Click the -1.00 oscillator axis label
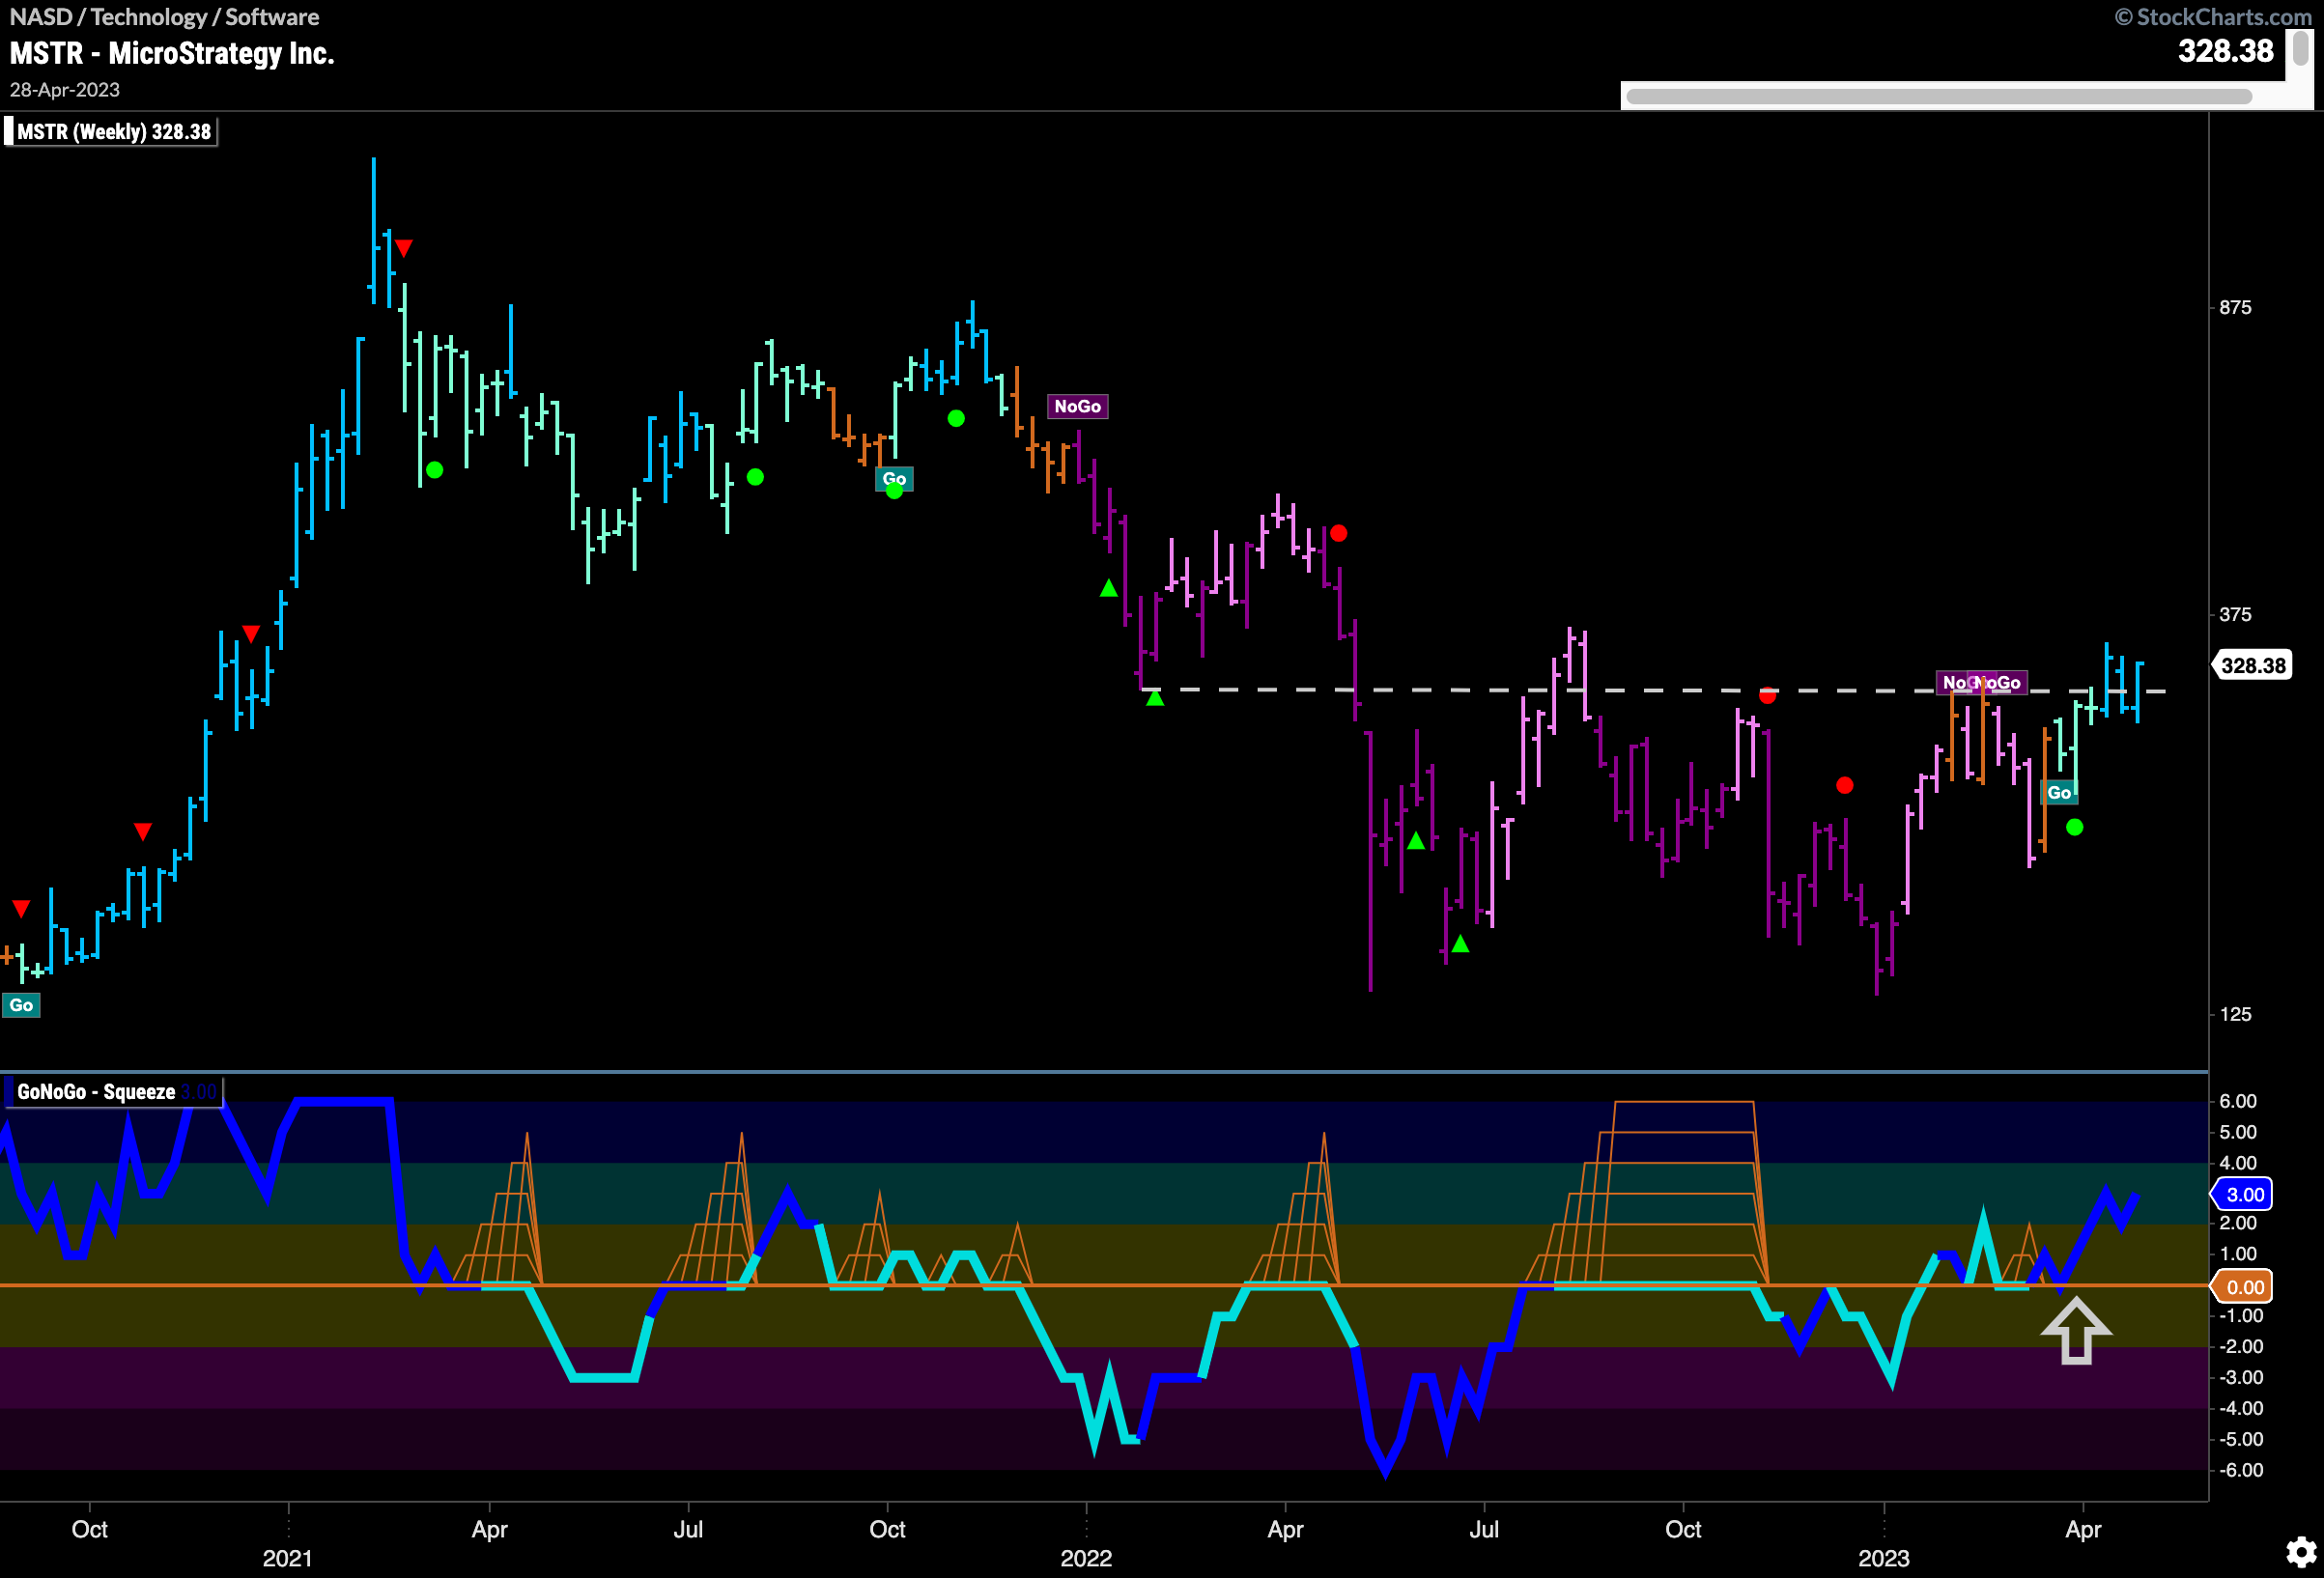 click(x=2240, y=1316)
